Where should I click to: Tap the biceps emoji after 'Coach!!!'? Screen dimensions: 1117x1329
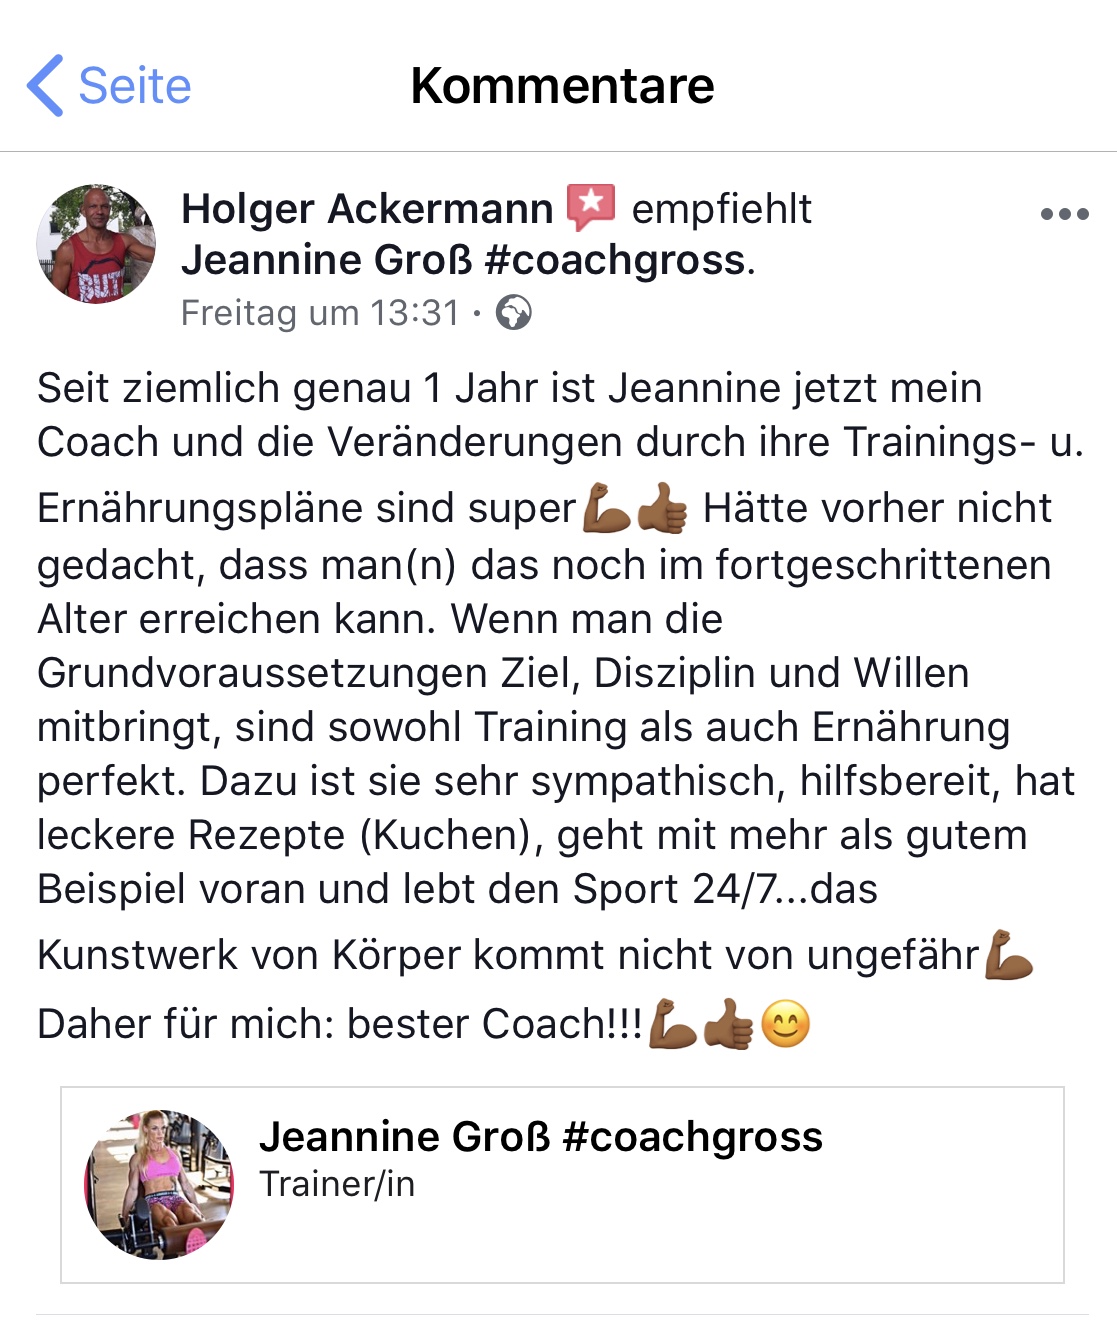point(673,1024)
